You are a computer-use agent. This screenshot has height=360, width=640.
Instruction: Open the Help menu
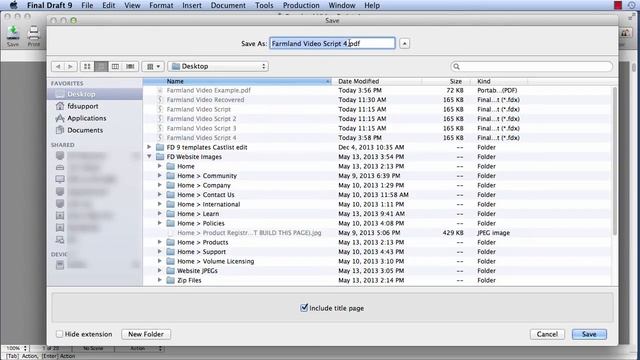click(x=372, y=5)
